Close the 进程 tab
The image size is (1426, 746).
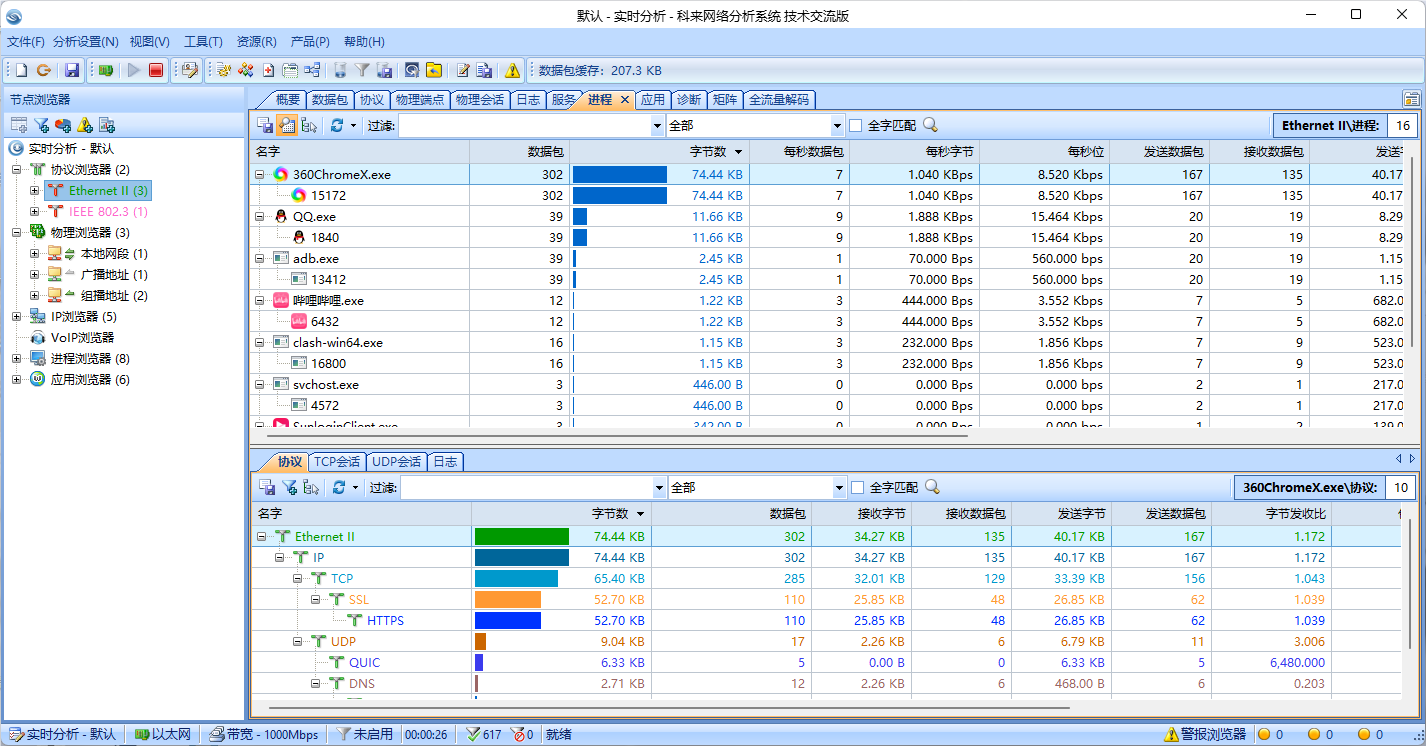pyautogui.click(x=625, y=99)
